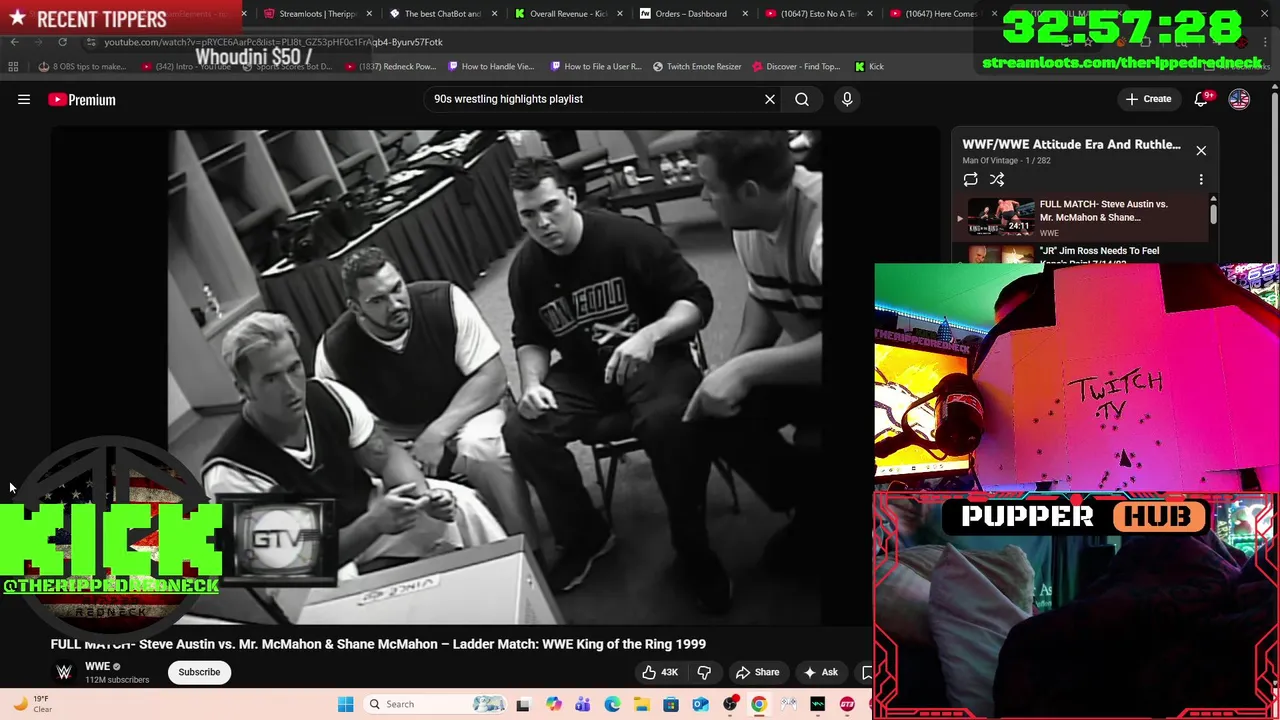Share this video

coord(757,672)
